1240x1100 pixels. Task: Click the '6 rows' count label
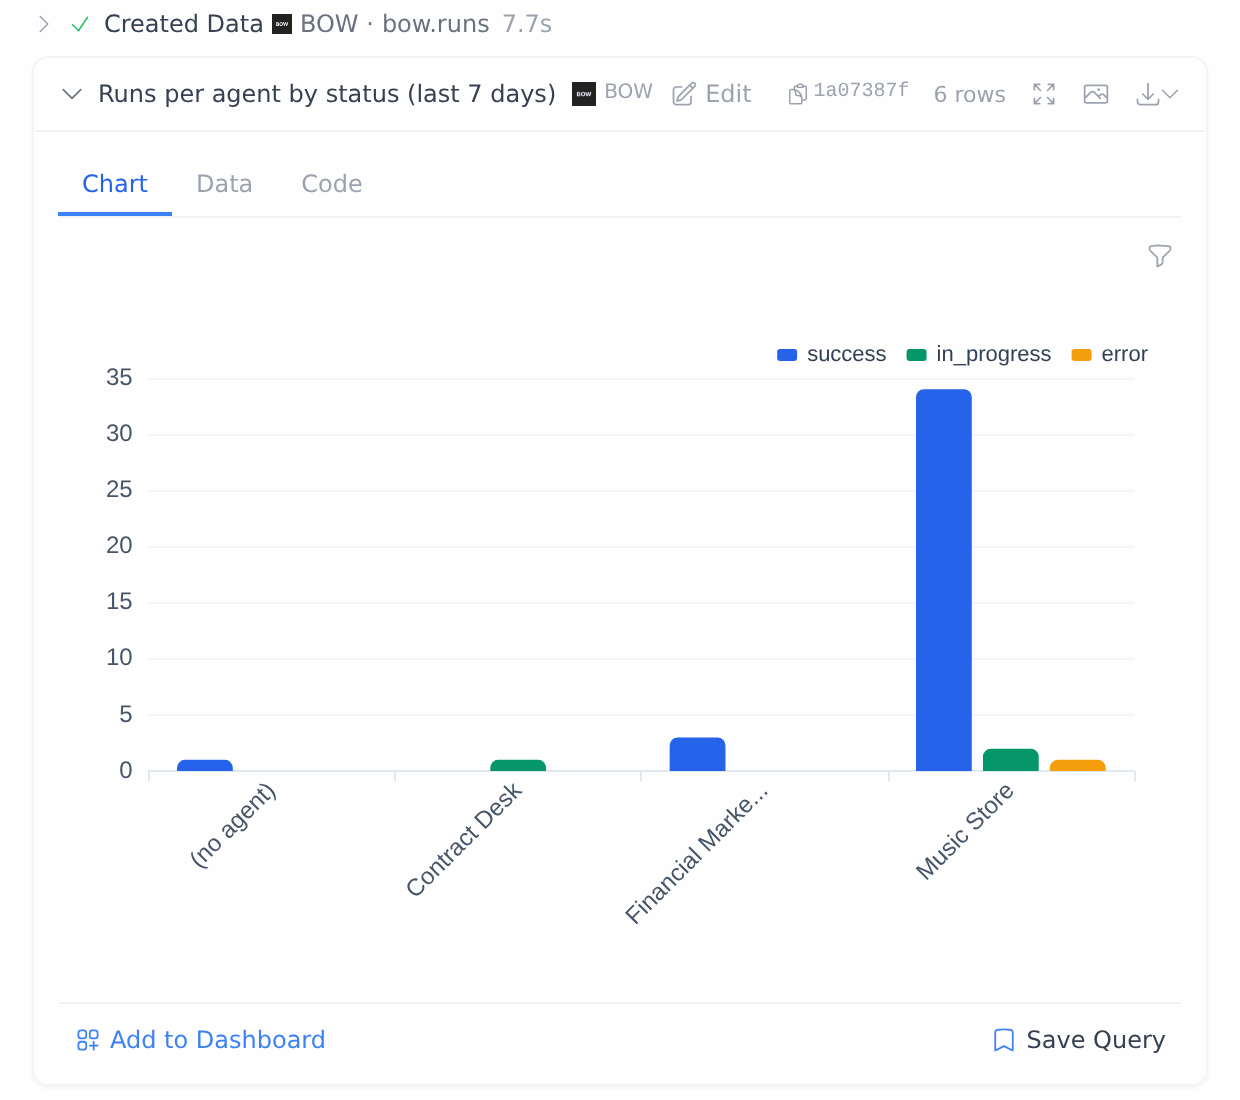click(x=970, y=94)
